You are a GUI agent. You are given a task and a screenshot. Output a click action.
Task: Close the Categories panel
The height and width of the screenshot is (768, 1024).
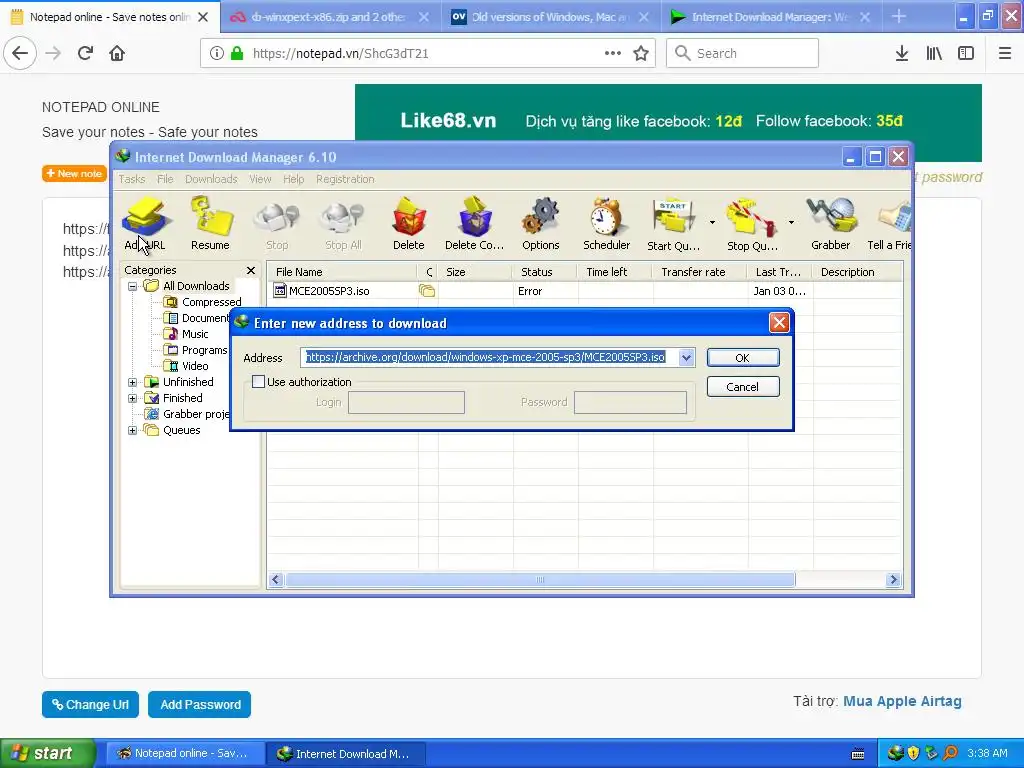click(x=251, y=270)
